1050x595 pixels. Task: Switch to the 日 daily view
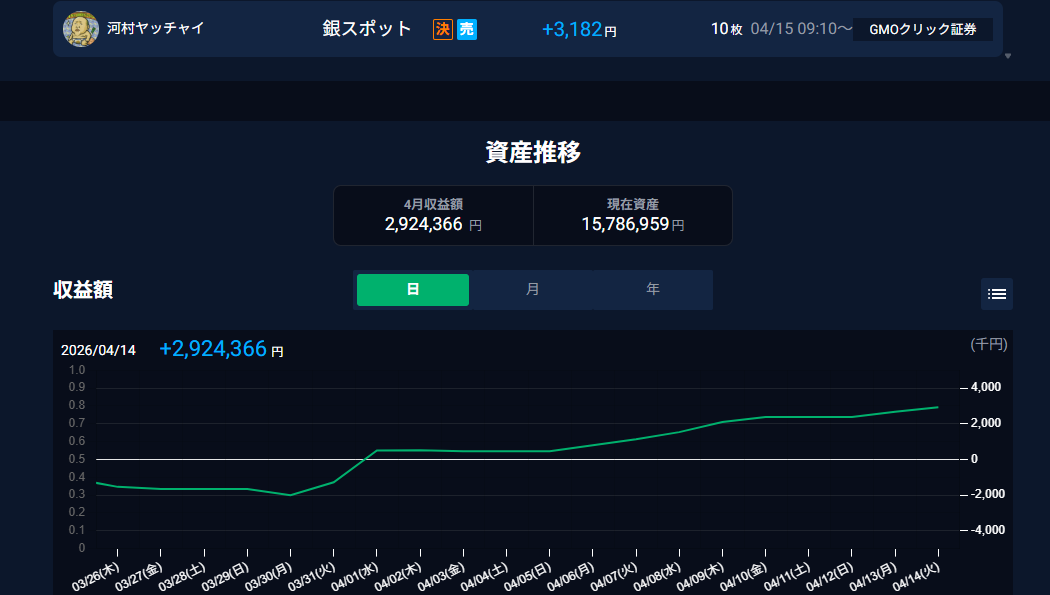click(413, 290)
